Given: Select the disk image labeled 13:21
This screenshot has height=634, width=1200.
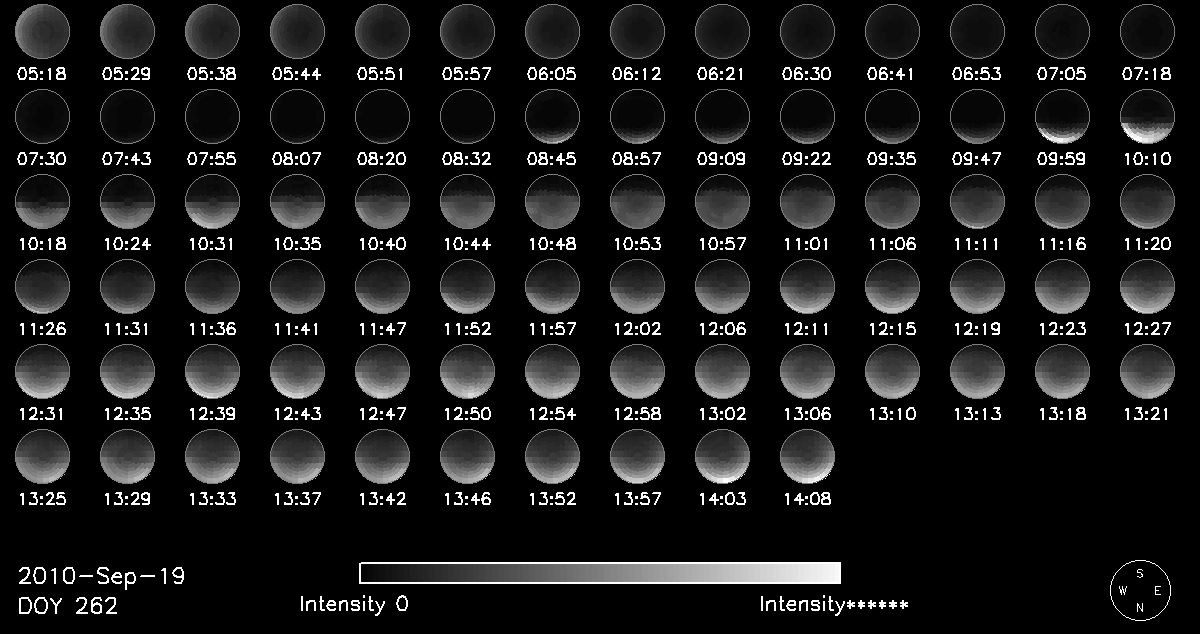Looking at the screenshot, I should point(1147,372).
